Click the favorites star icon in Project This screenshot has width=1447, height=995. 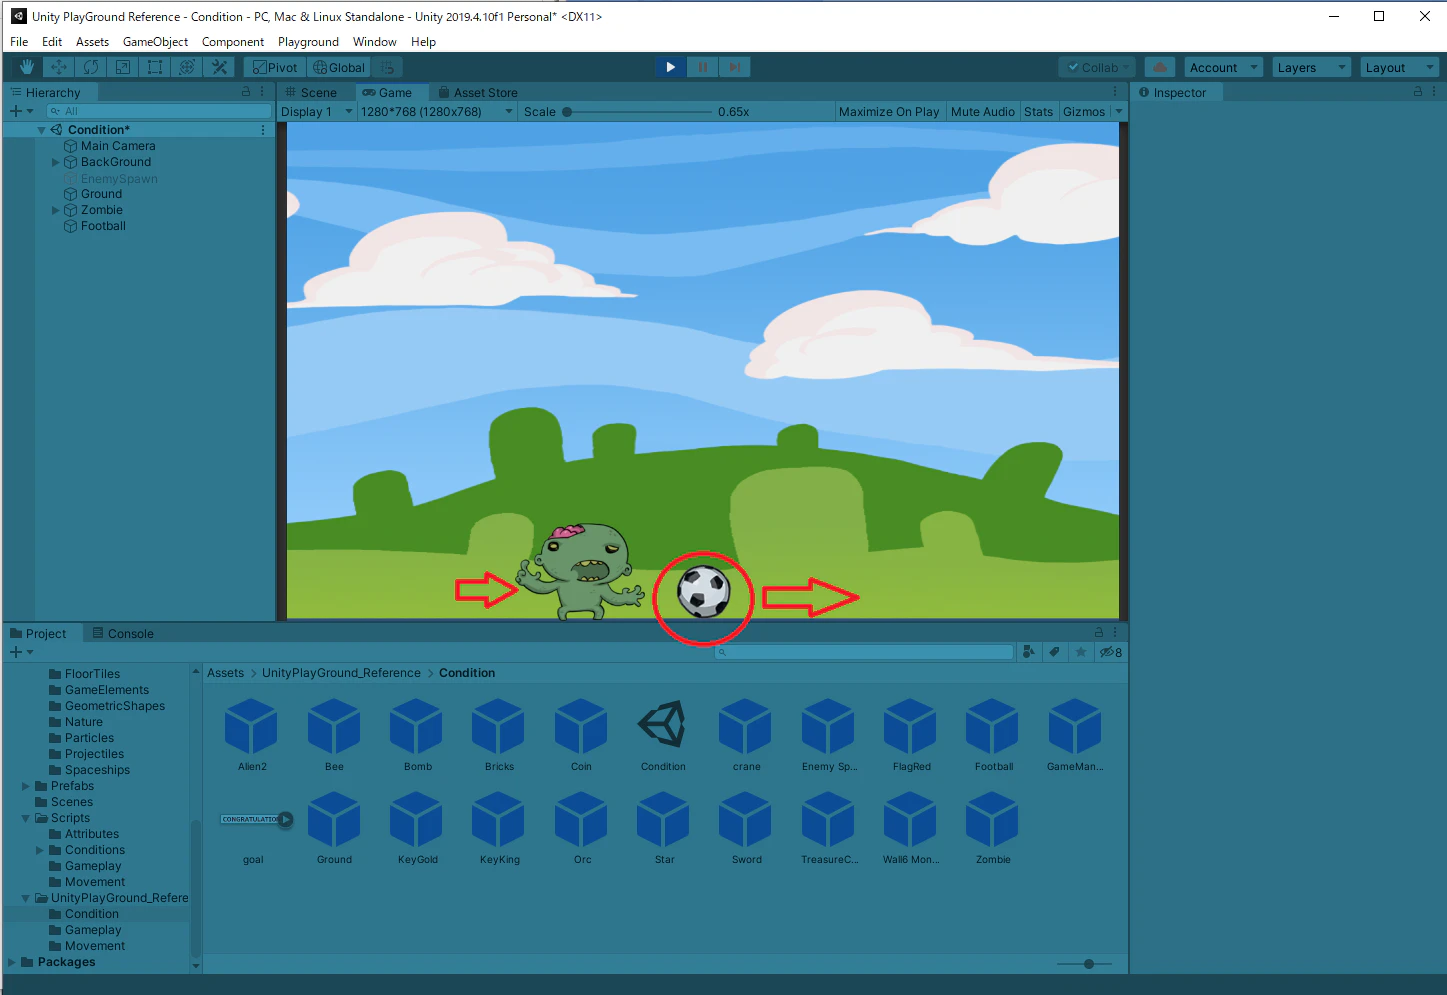pyautogui.click(x=1081, y=652)
